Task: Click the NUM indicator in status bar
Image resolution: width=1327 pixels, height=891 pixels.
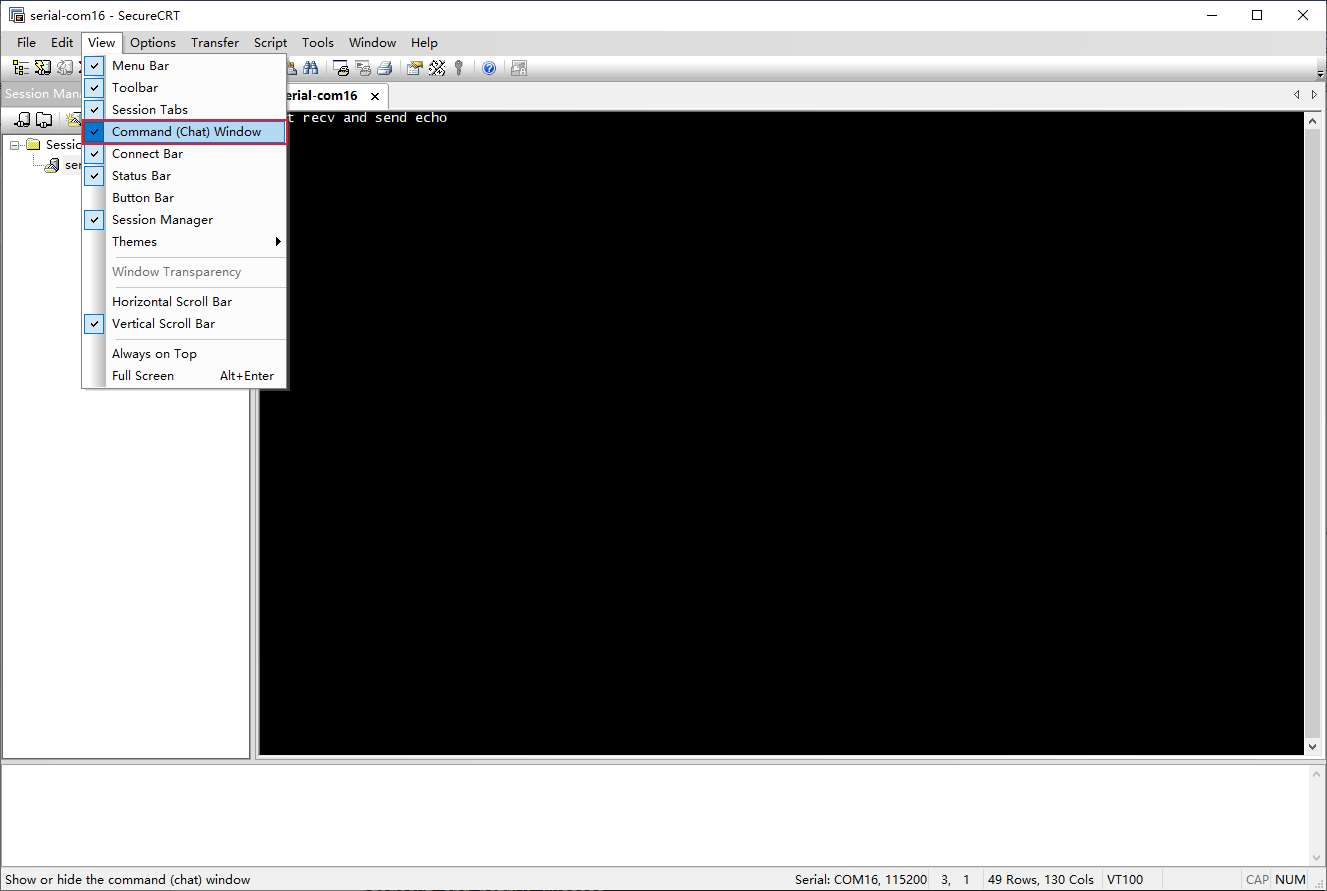Action: coord(1291,880)
